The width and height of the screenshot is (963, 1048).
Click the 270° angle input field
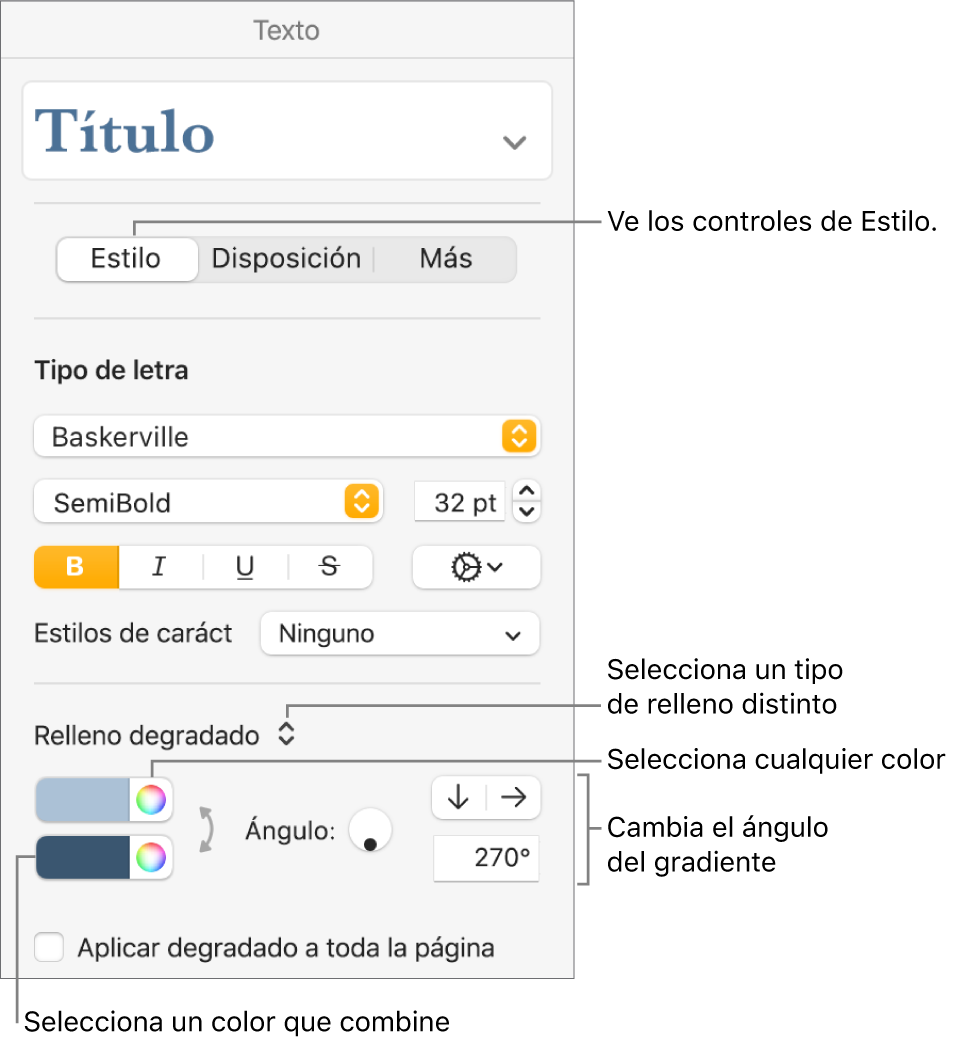coord(486,859)
